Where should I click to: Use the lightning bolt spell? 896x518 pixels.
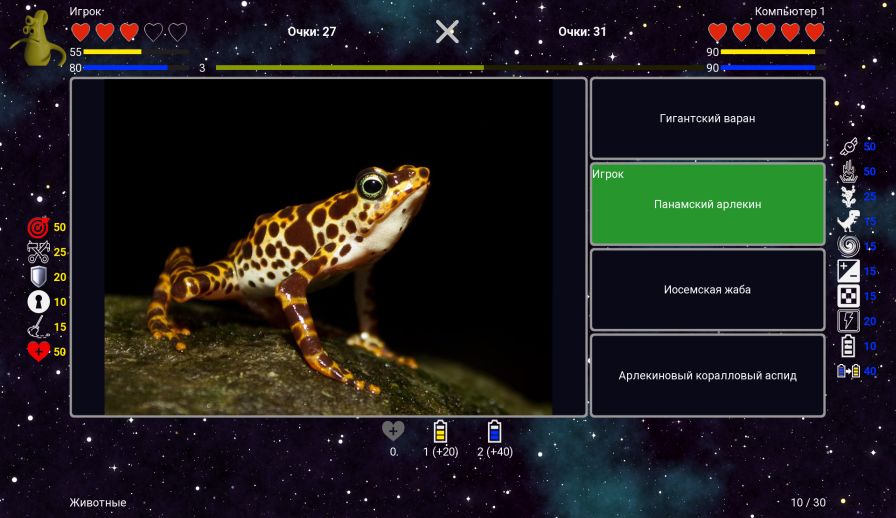click(848, 321)
